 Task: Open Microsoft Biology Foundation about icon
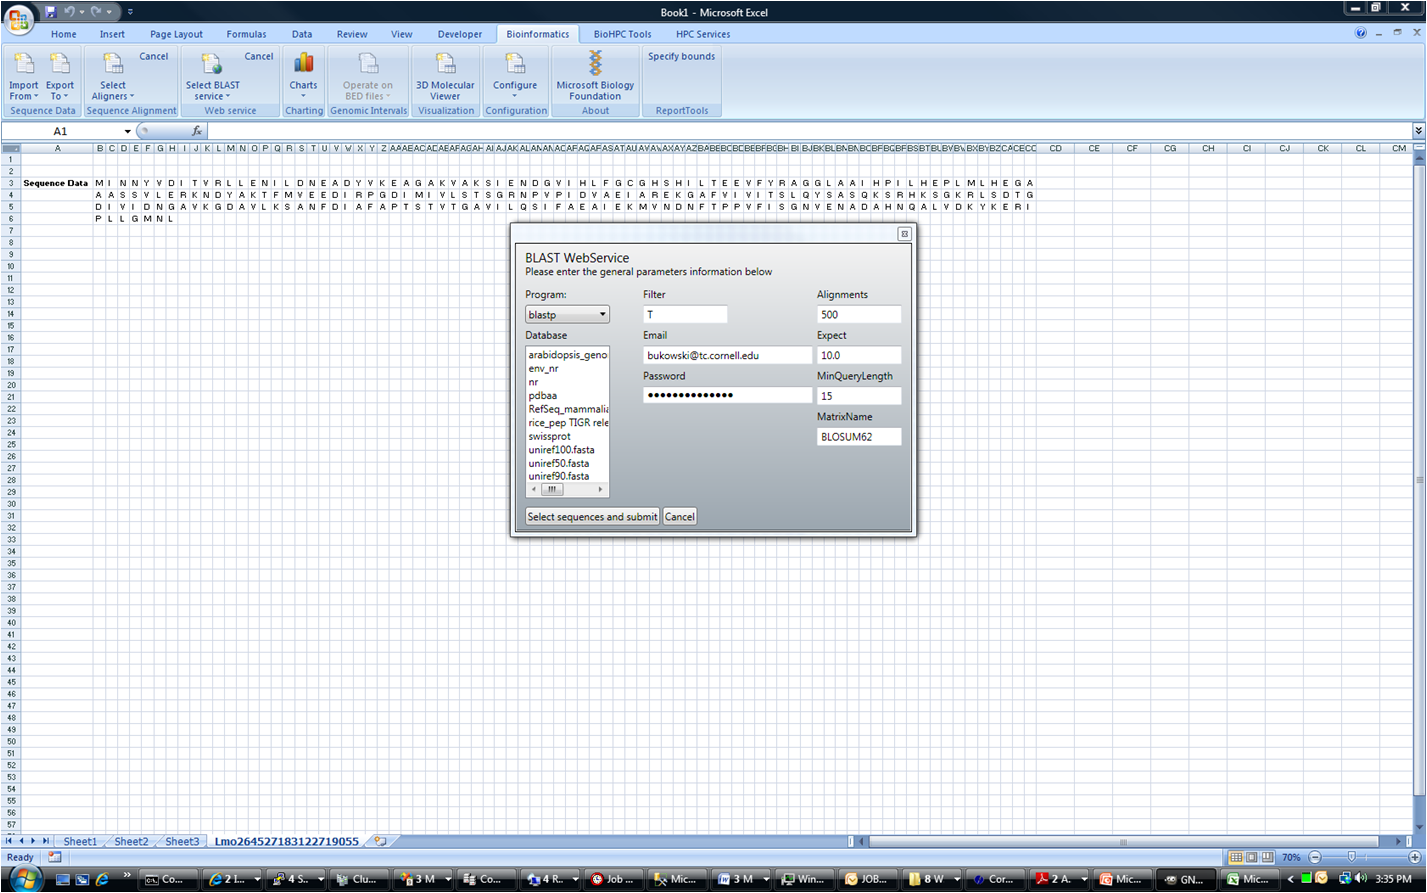pyautogui.click(x=595, y=64)
